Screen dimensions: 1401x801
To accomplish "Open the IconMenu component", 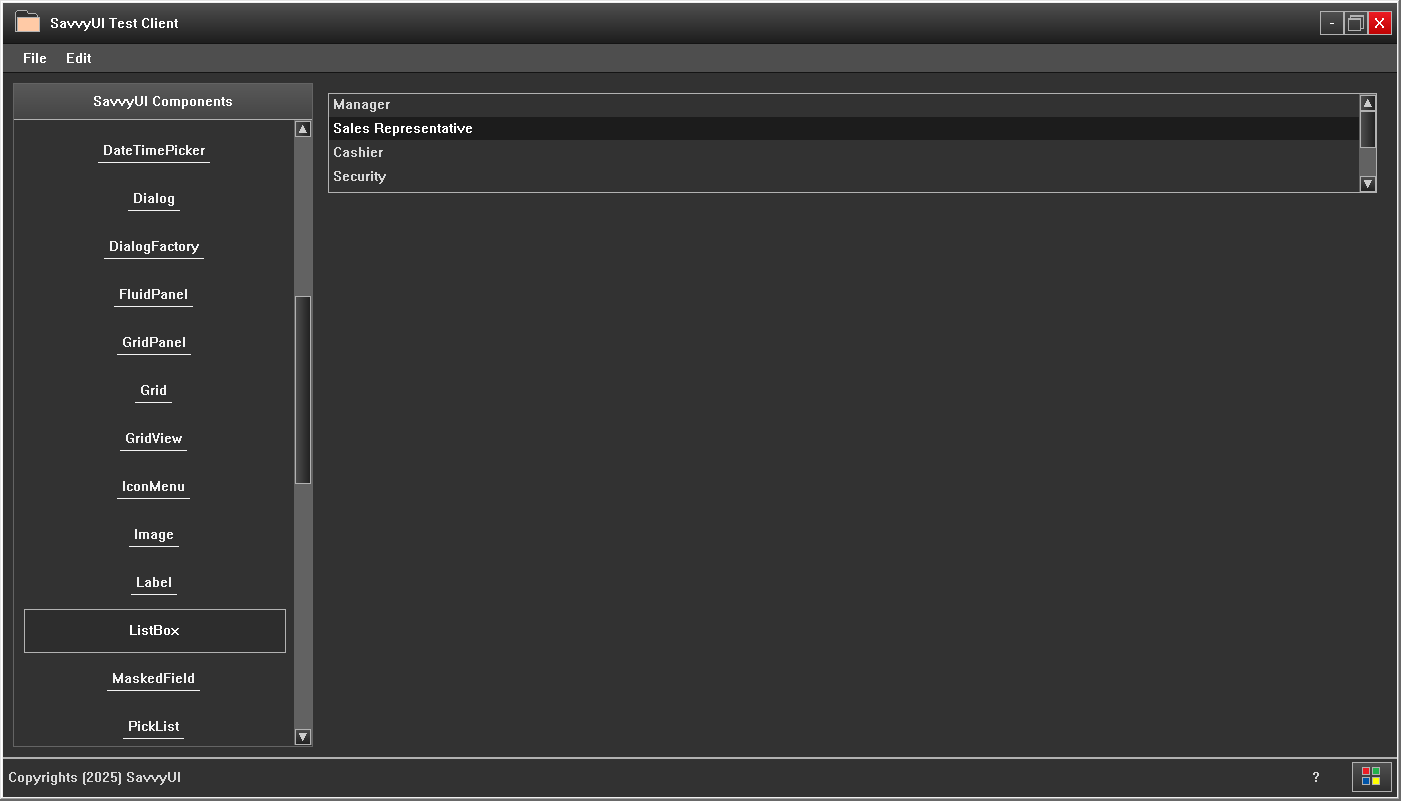I will 153,486.
